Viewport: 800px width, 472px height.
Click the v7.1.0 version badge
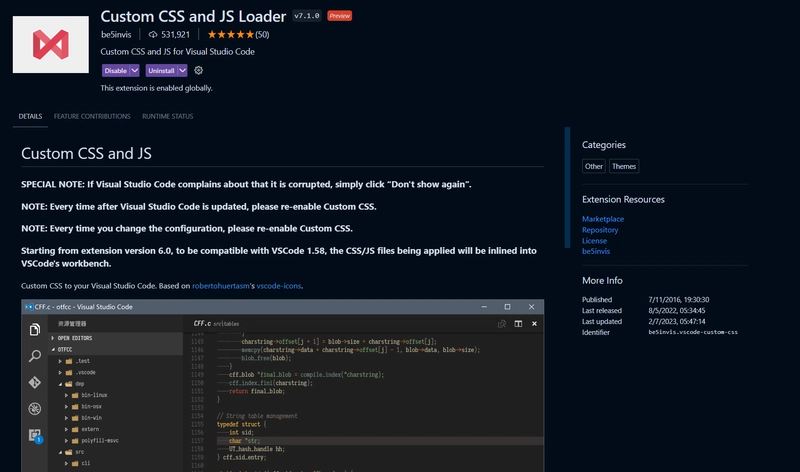[307, 16]
